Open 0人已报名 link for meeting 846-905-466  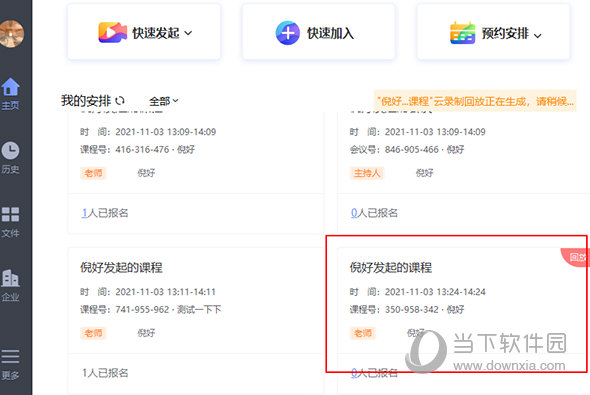tap(374, 213)
